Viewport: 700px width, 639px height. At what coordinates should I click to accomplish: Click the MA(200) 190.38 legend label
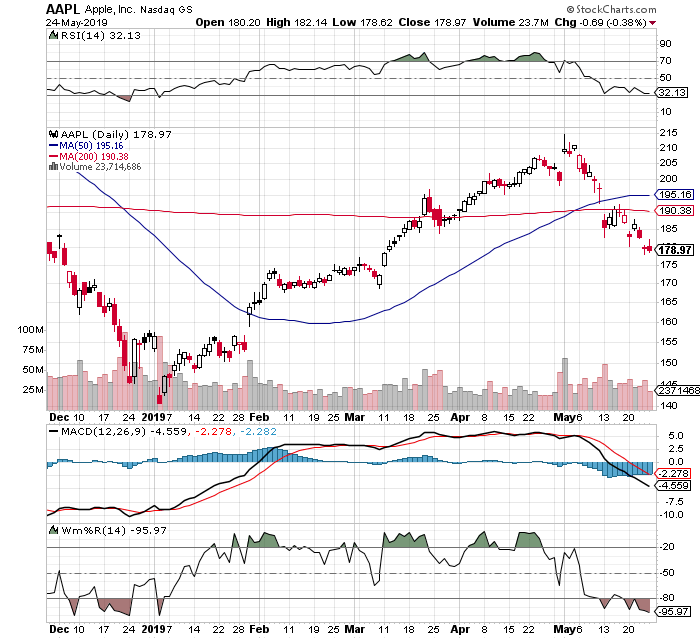point(94,156)
